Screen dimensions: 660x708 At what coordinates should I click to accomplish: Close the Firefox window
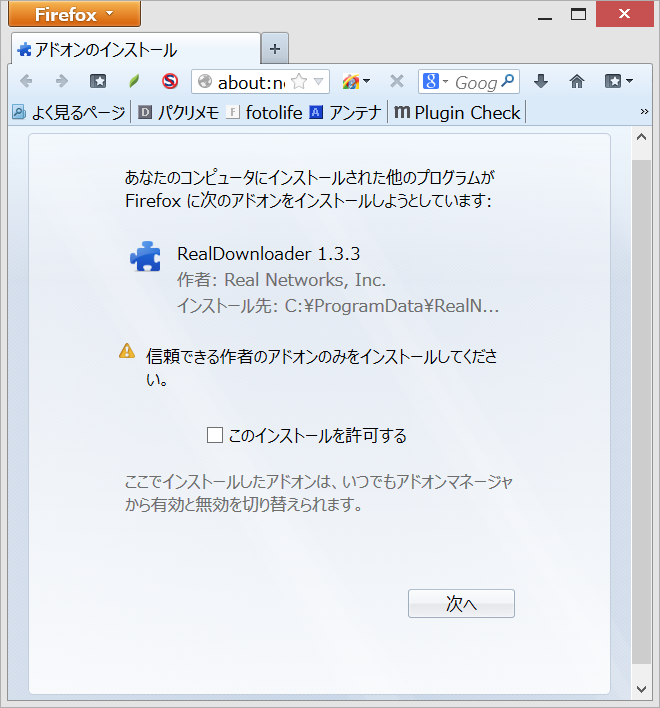tap(625, 14)
